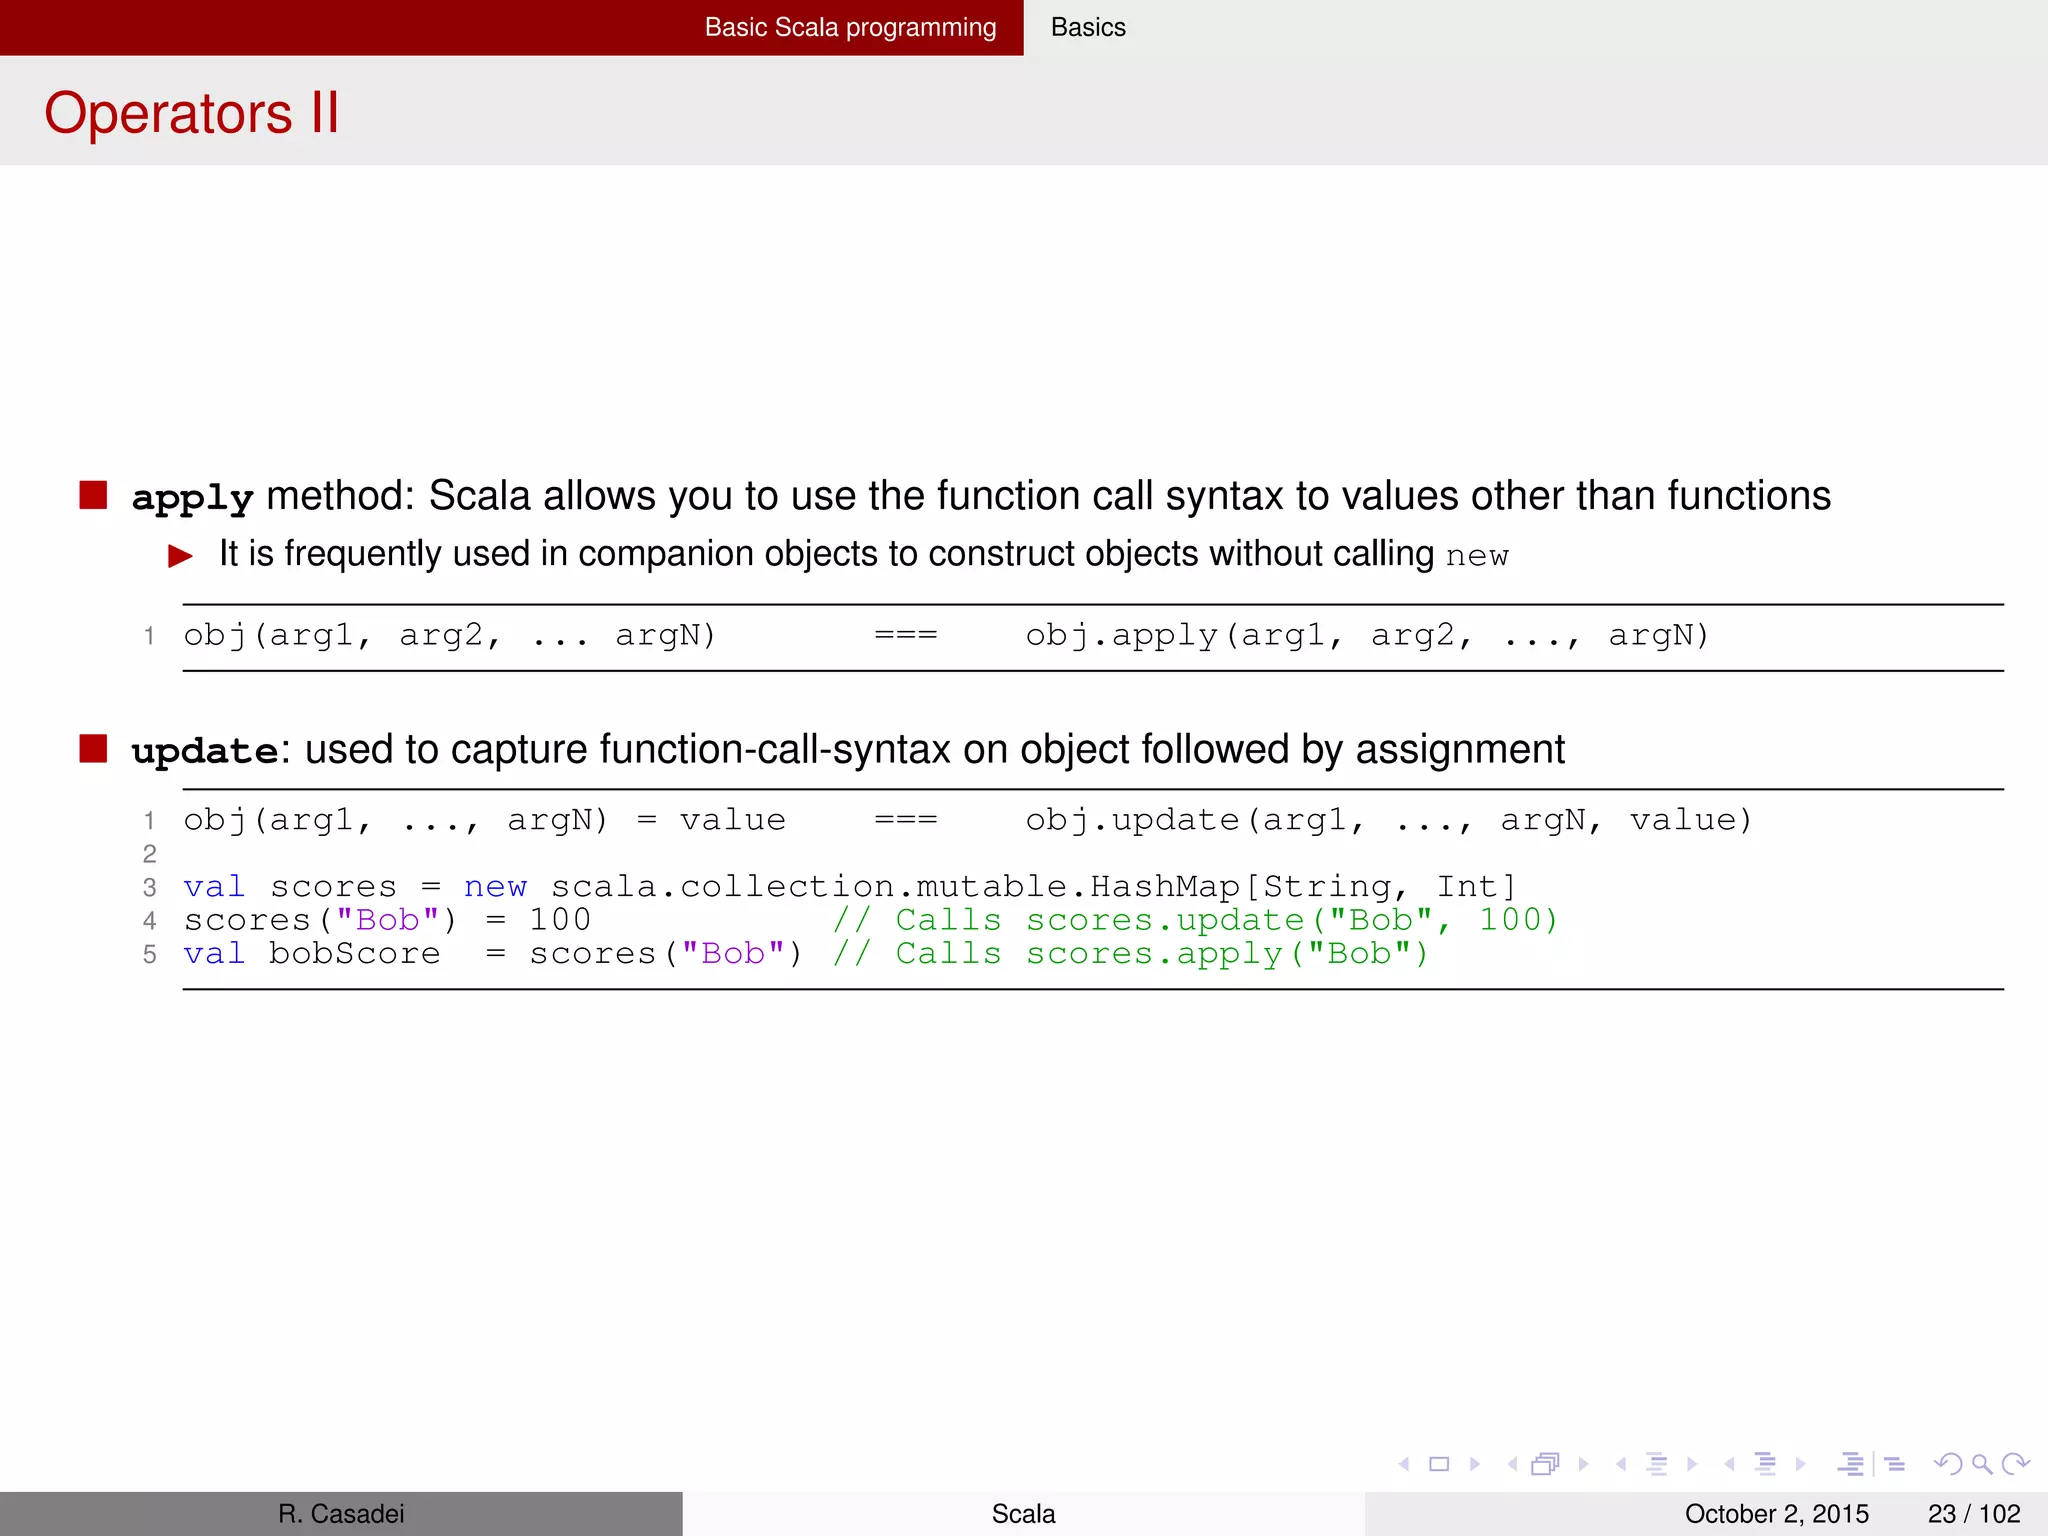Click the slide rectangle navigation icon
The height and width of the screenshot is (1536, 2048).
[1439, 1464]
